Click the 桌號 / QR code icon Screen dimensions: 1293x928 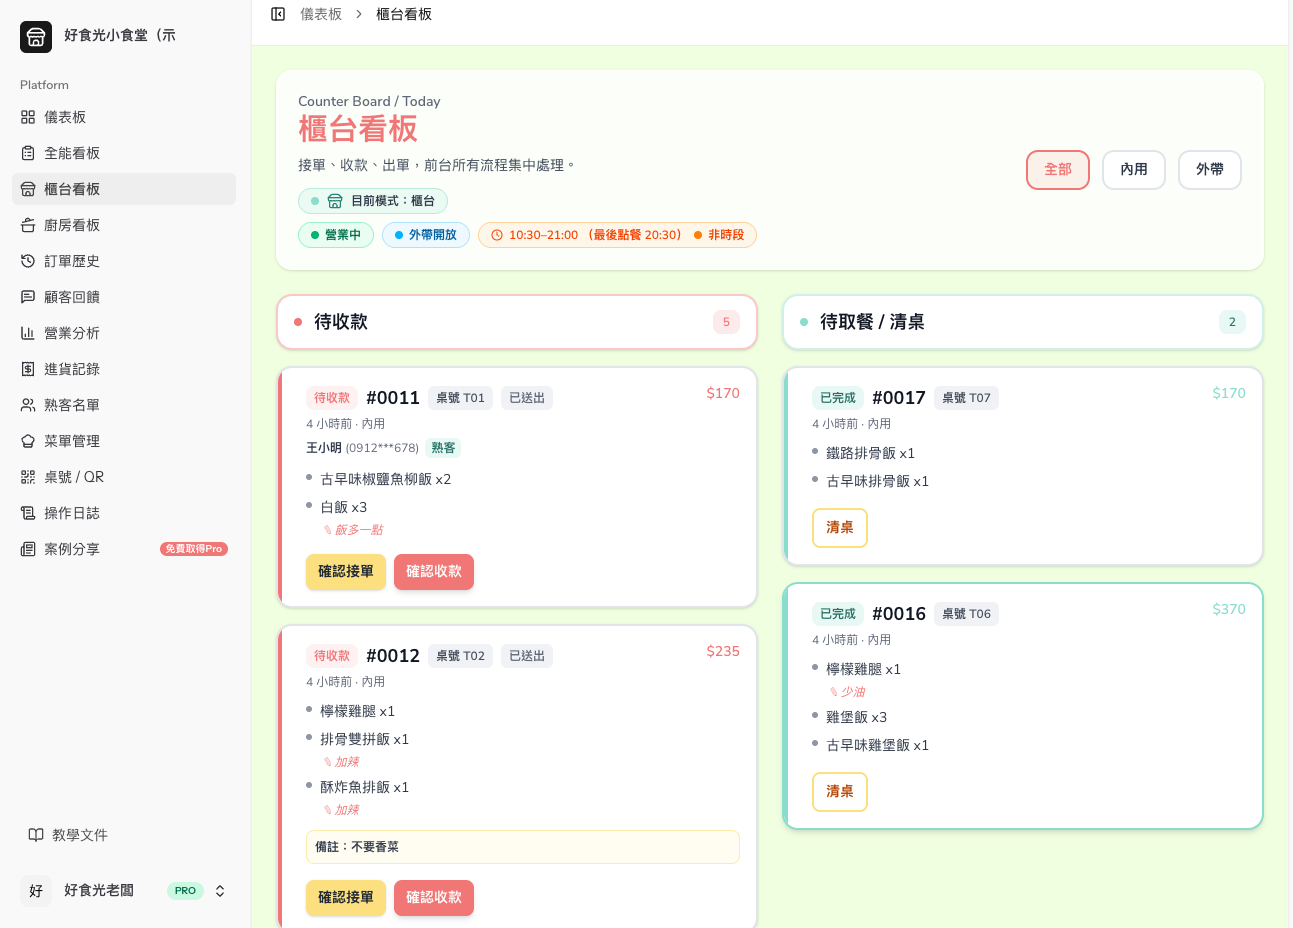coord(28,477)
